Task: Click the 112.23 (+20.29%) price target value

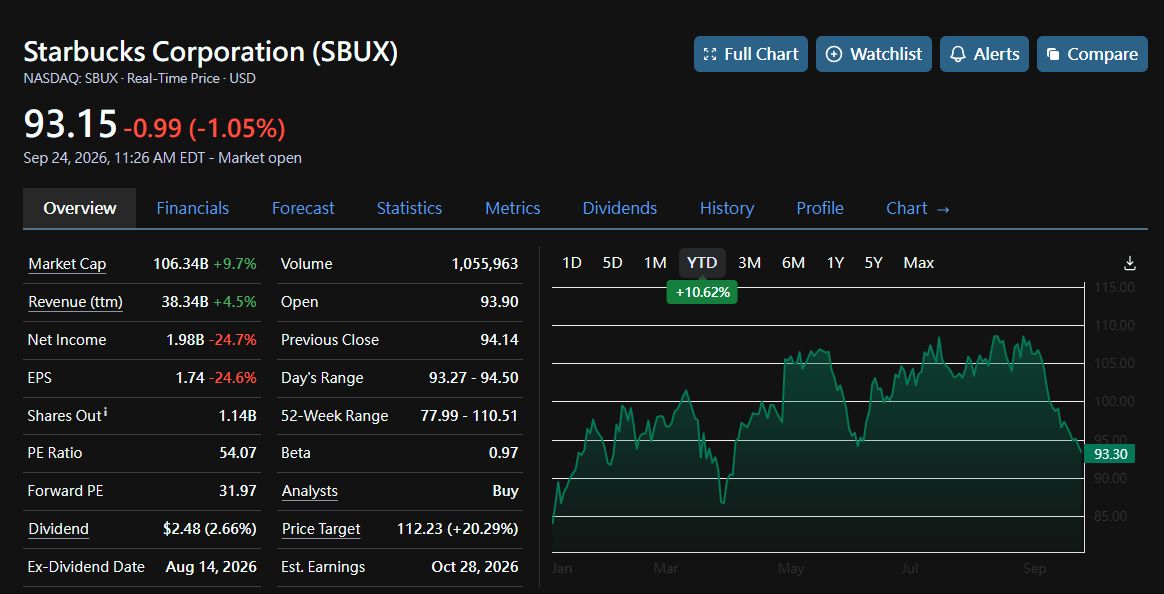Action: 457,529
